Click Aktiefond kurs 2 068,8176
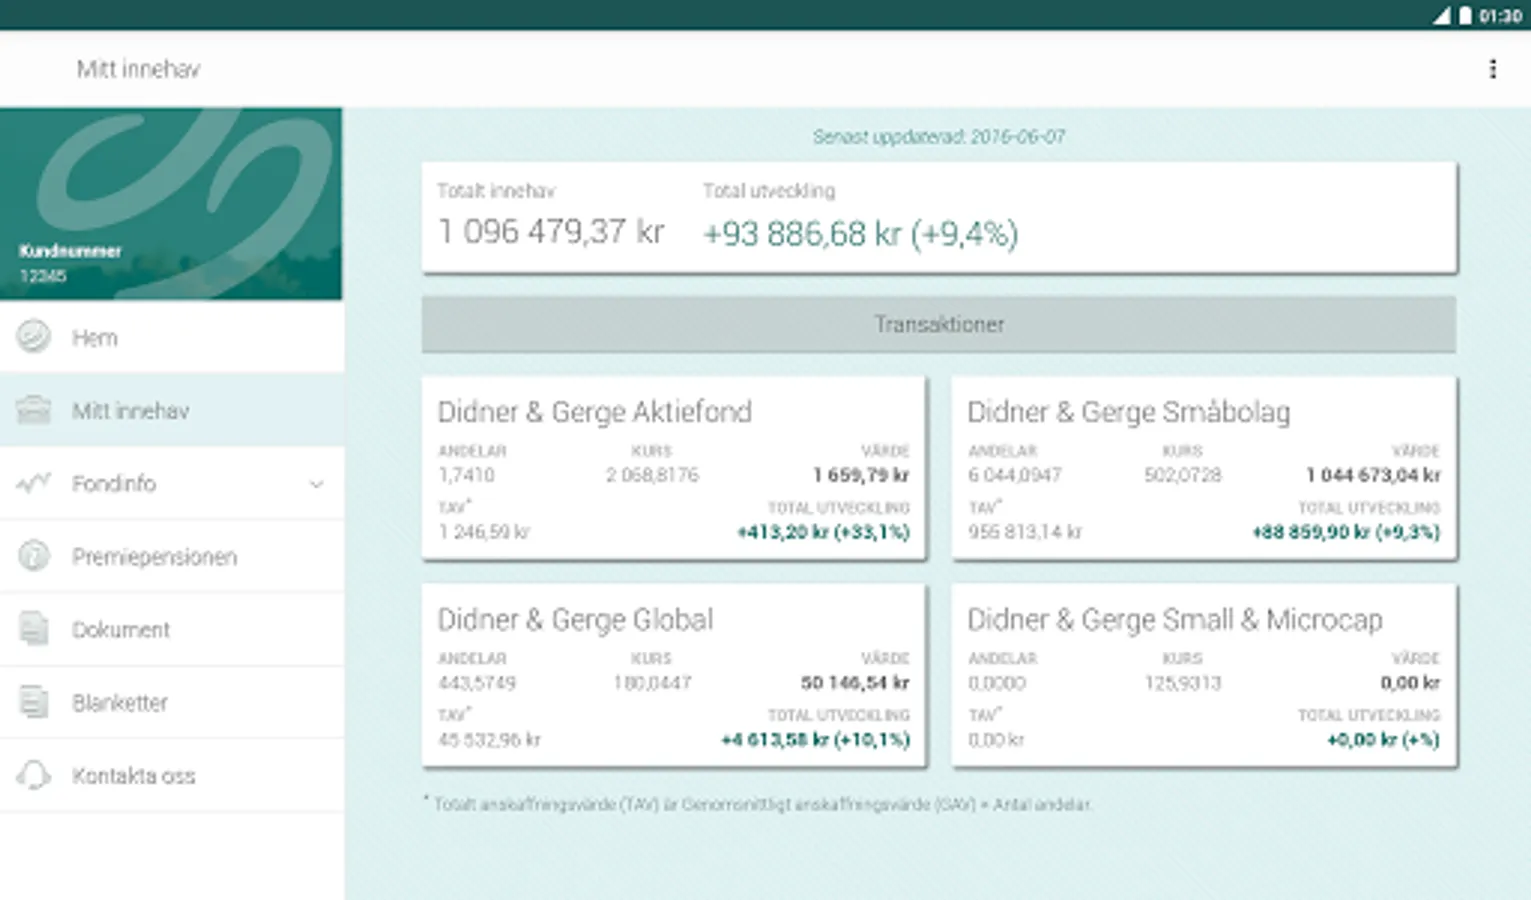Viewport: 1531px width, 900px height. [652, 475]
